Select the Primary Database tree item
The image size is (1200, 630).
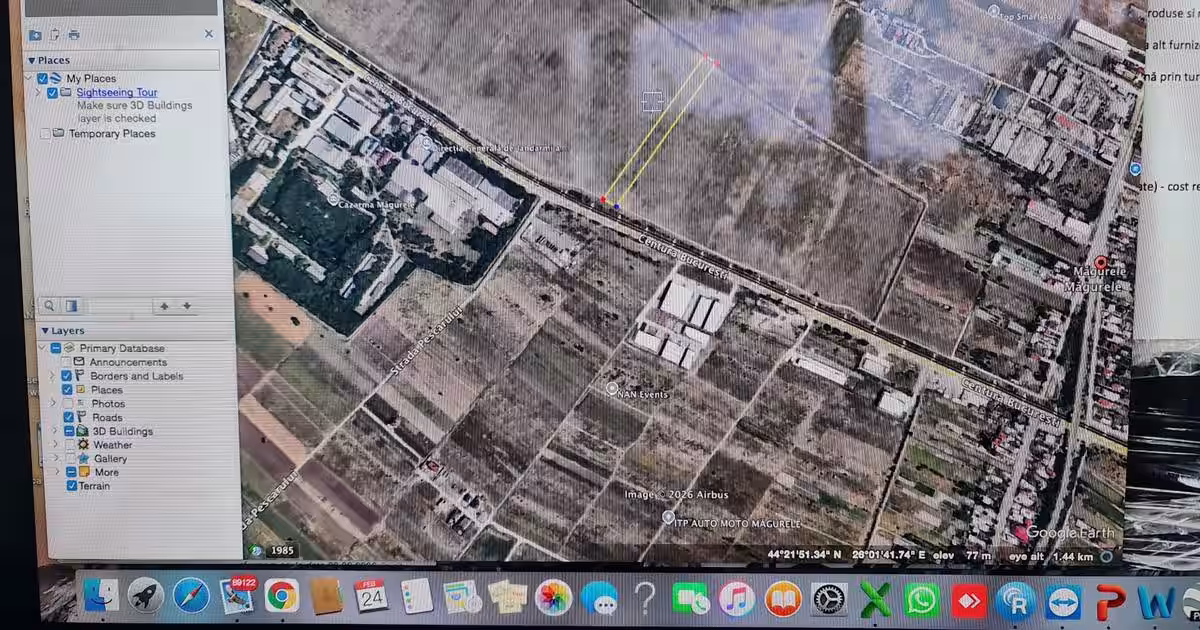122,348
